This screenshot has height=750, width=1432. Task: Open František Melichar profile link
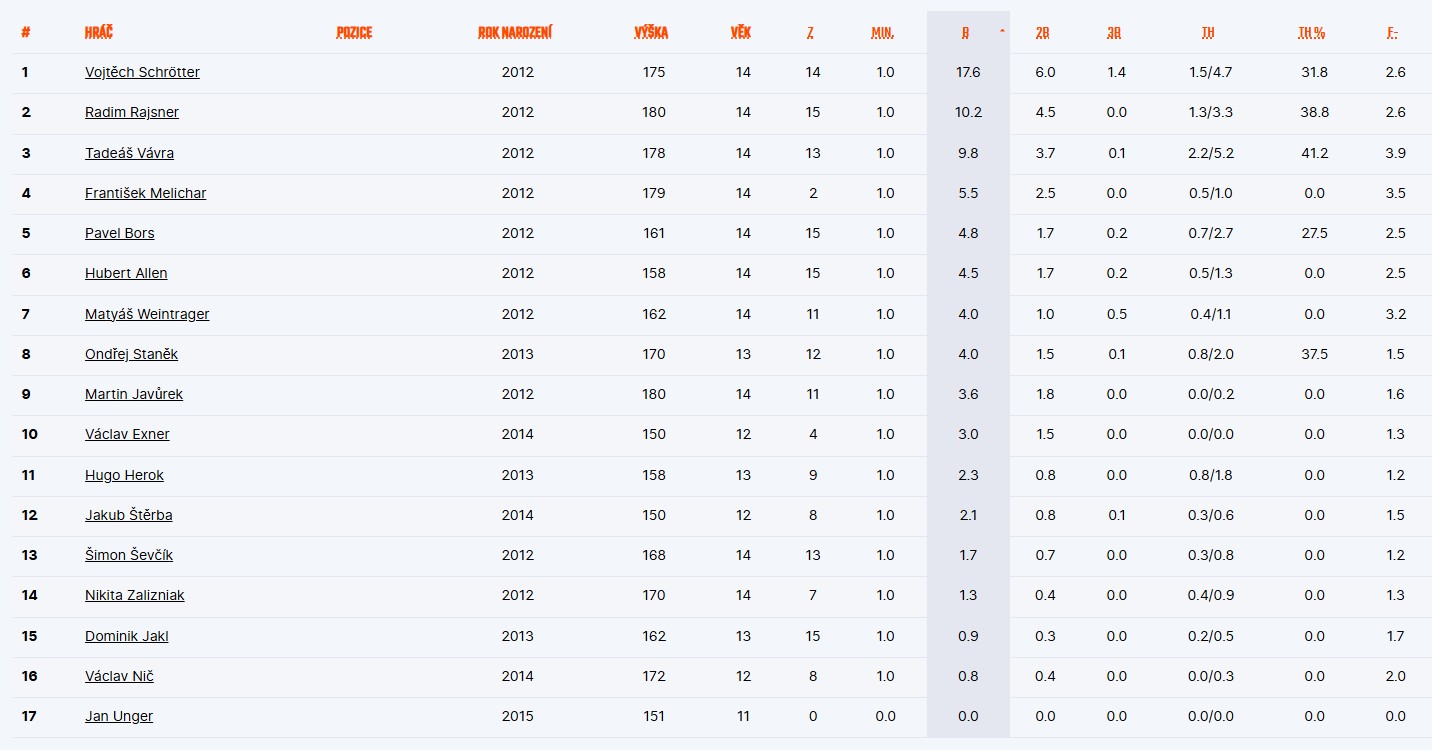(145, 193)
